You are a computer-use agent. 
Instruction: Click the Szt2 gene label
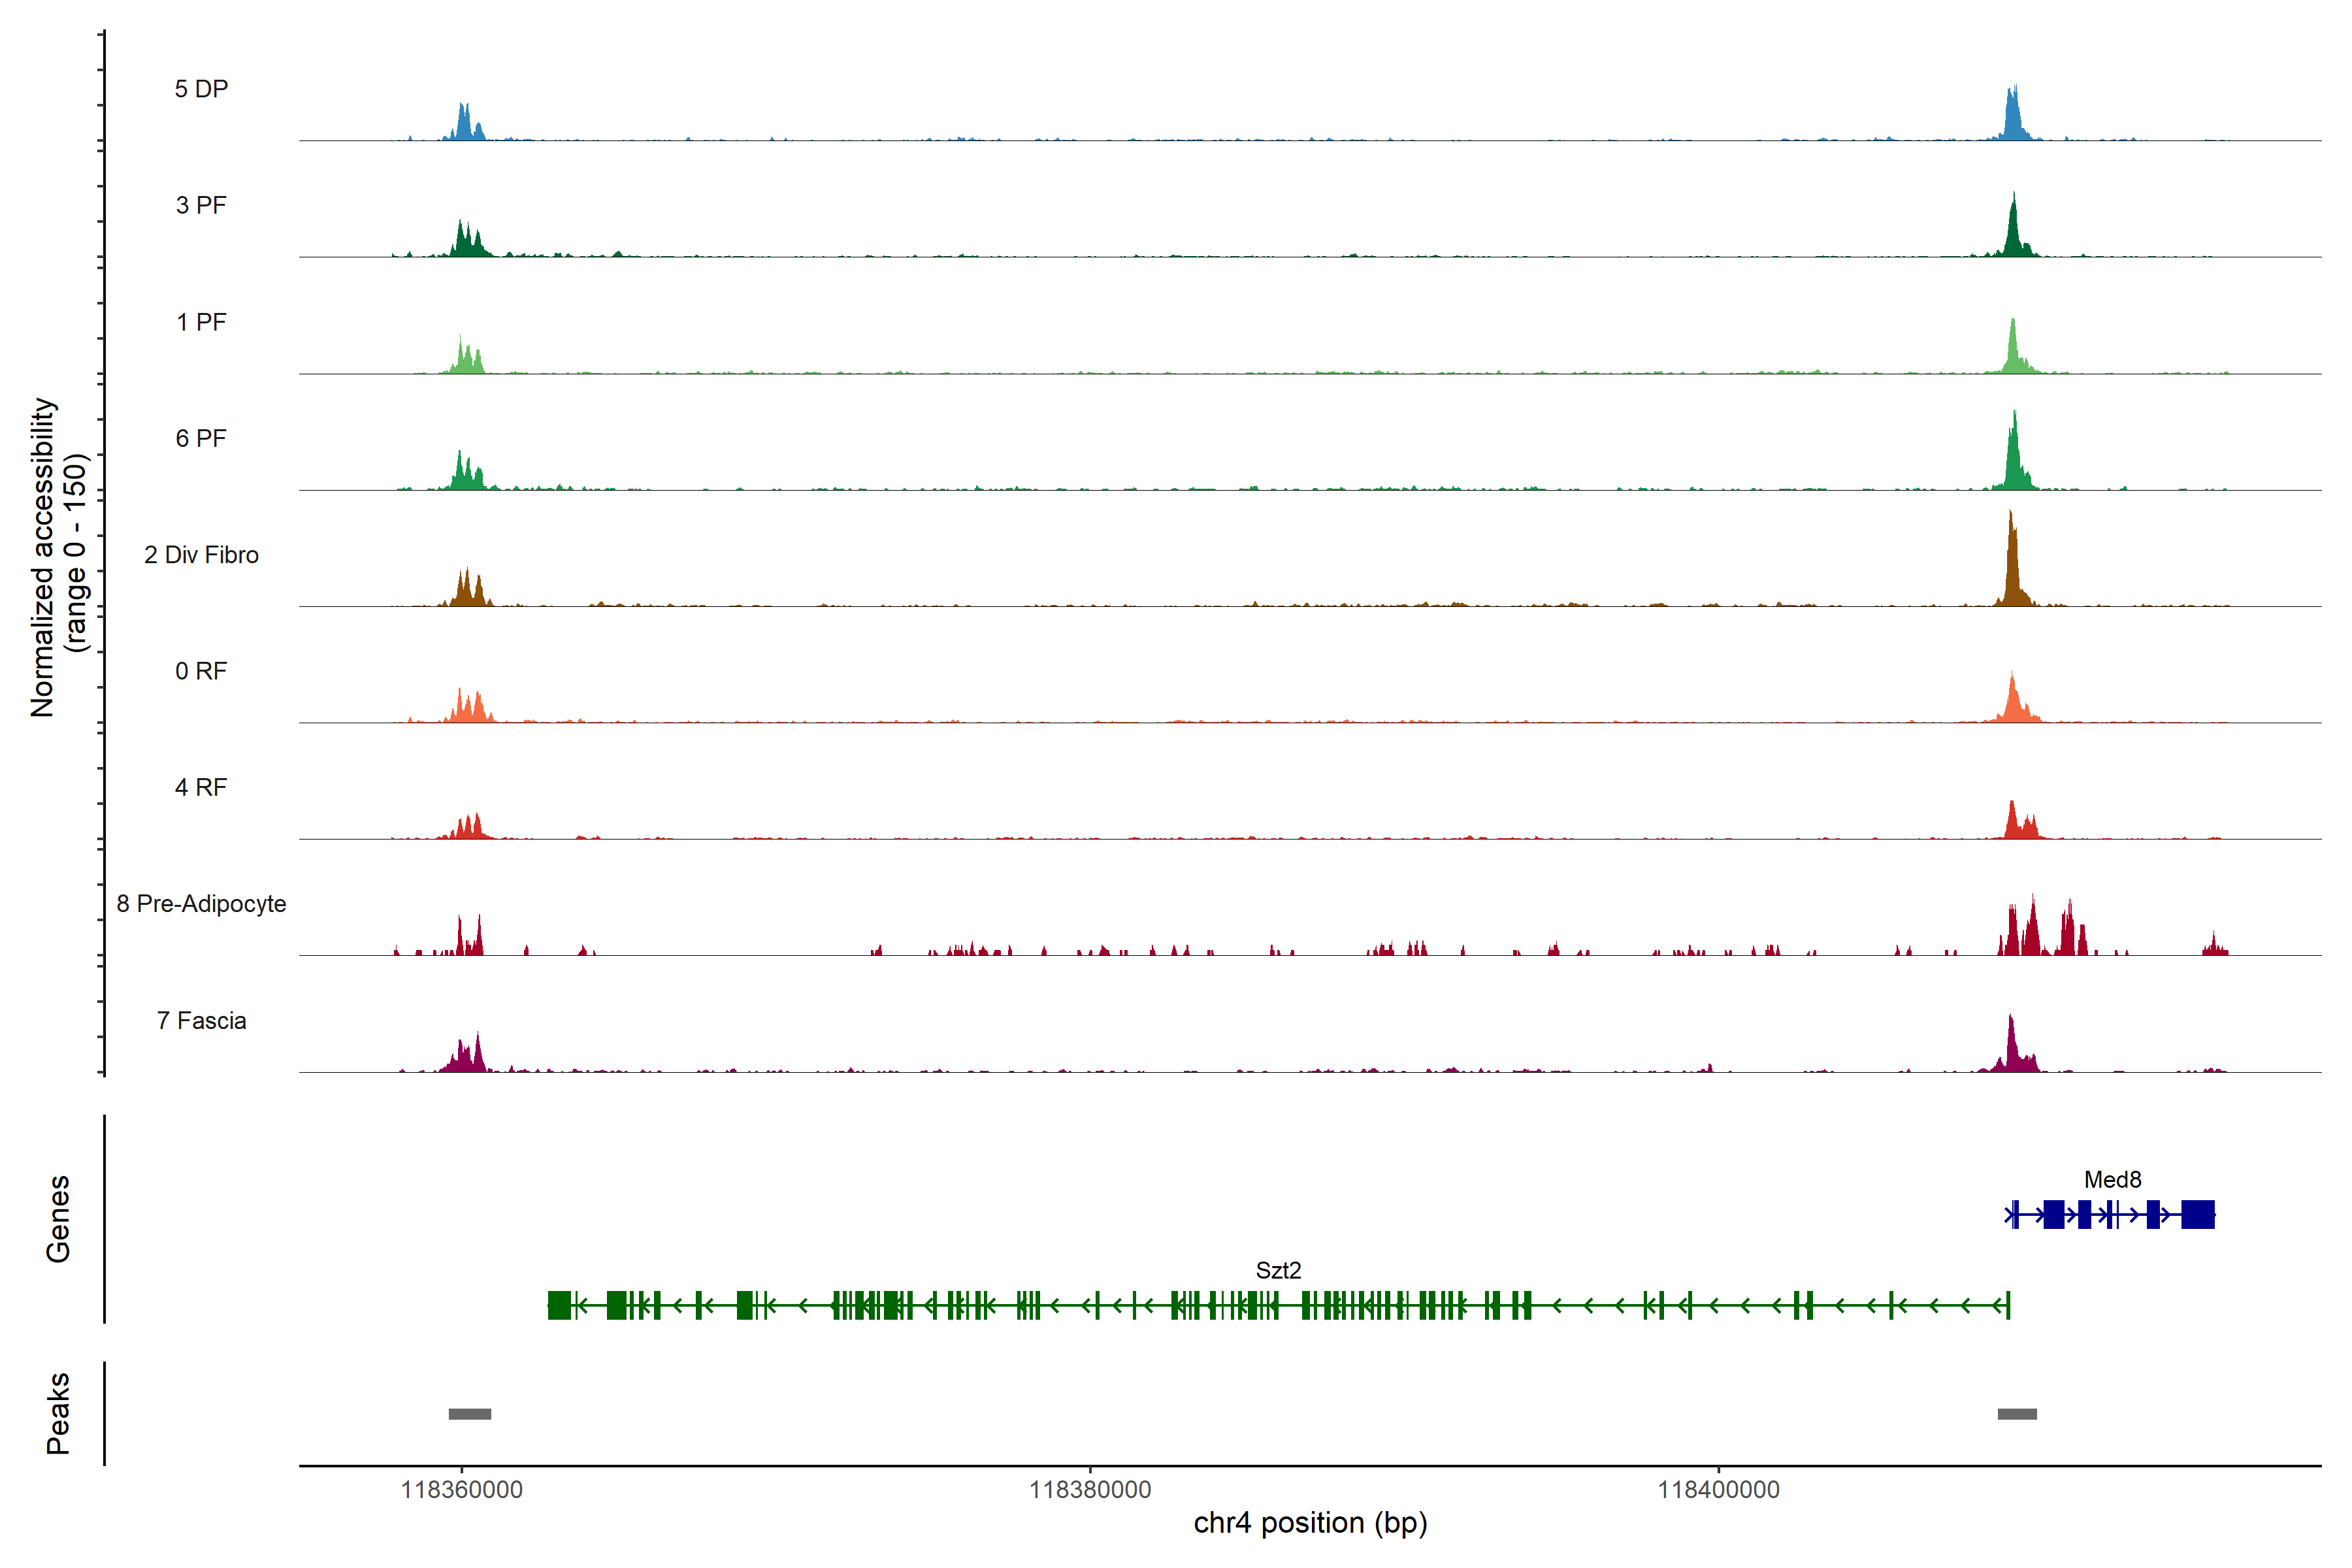click(1278, 1271)
